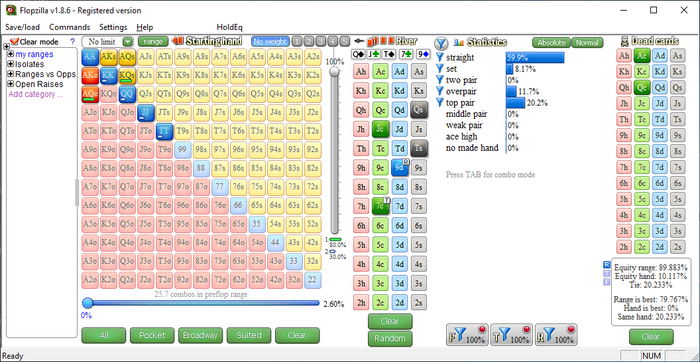Viewport: 700px width, 362px height.
Task: Click the No weight button
Action: click(x=271, y=42)
